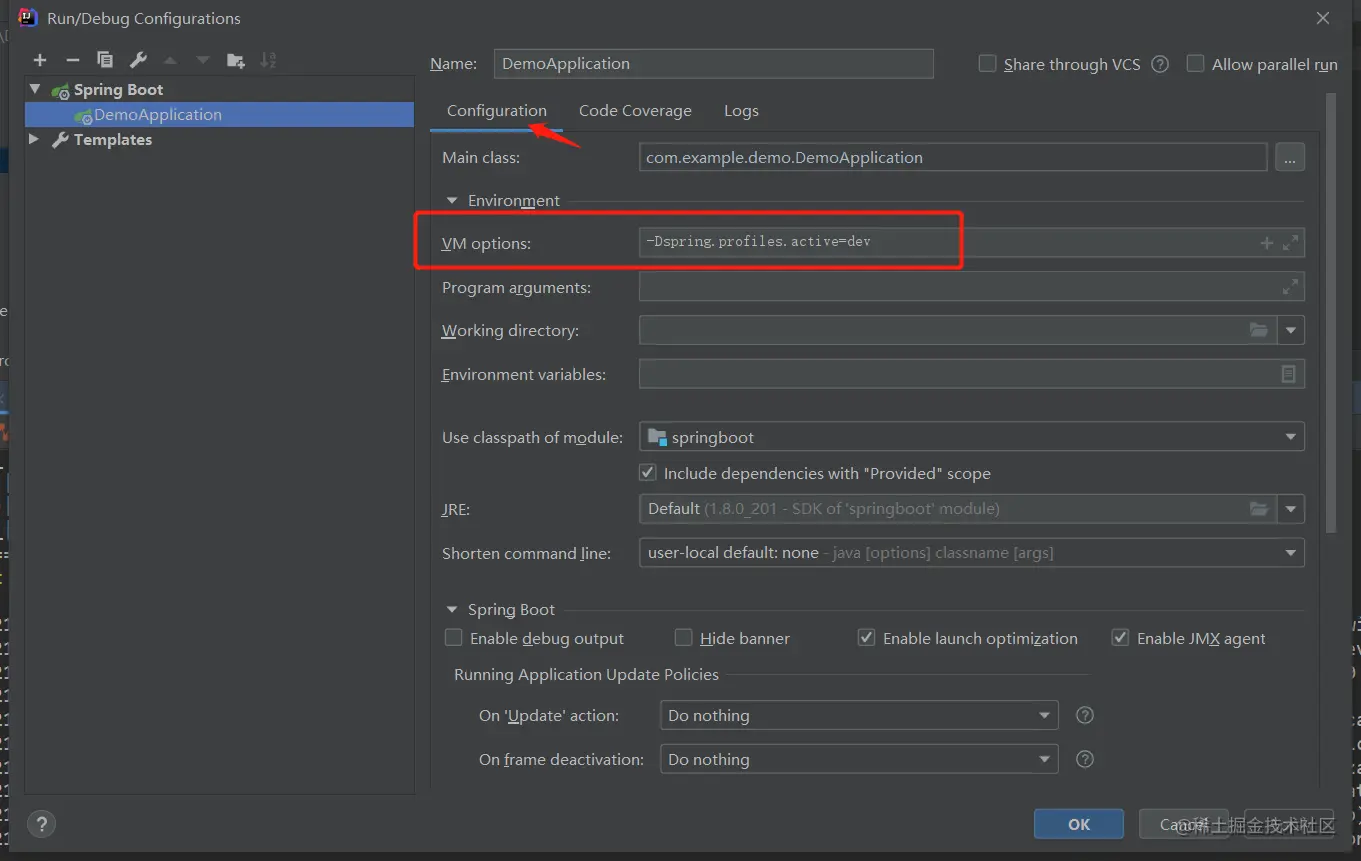Open the Logs tab
1361x861 pixels.
(741, 111)
